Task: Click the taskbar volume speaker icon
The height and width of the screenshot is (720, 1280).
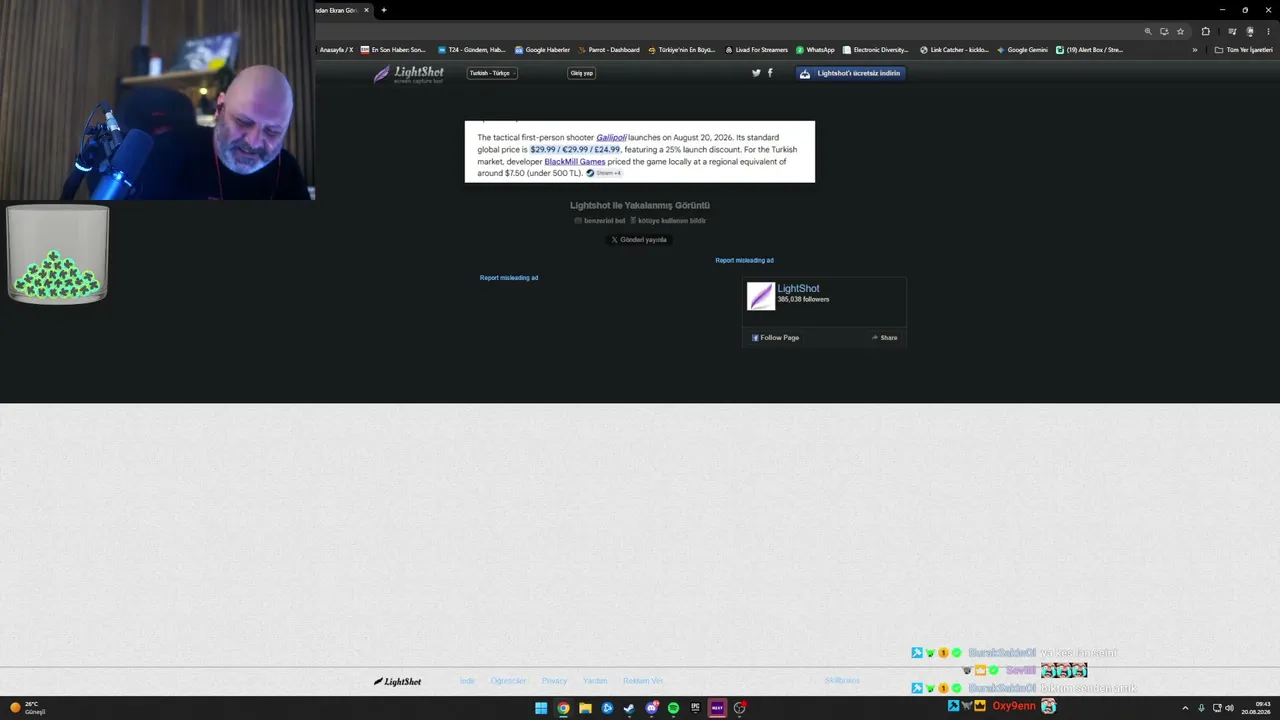Action: click(x=1229, y=708)
